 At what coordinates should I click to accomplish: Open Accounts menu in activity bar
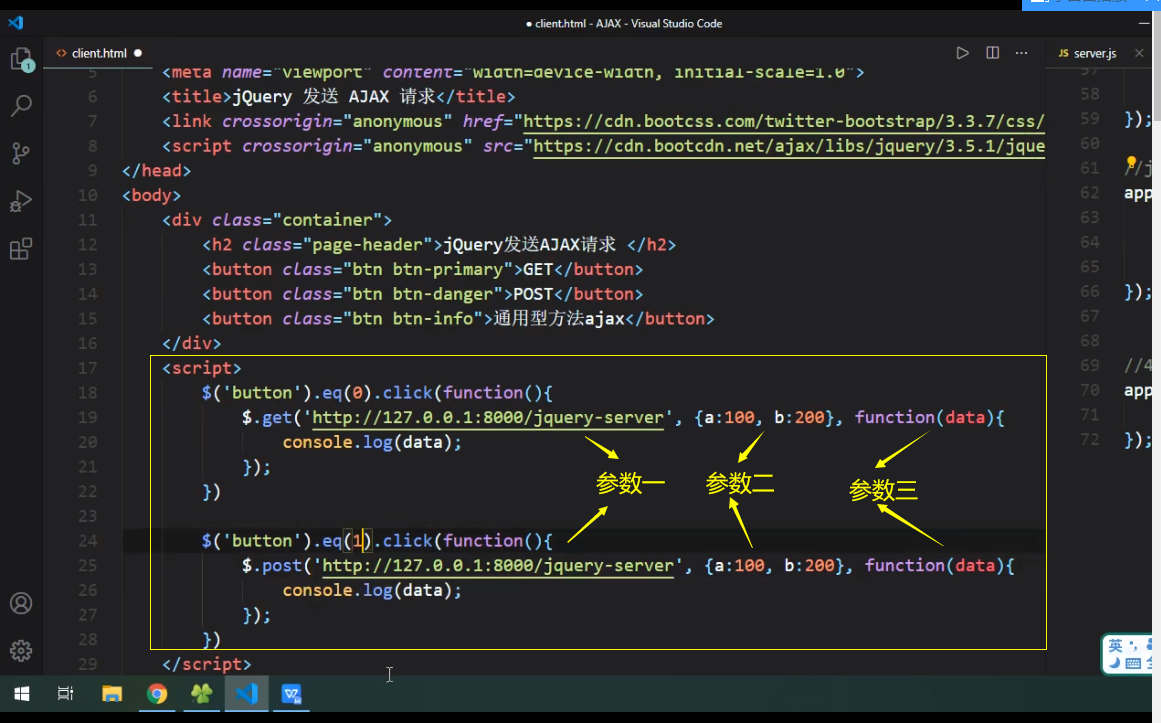tap(21, 604)
